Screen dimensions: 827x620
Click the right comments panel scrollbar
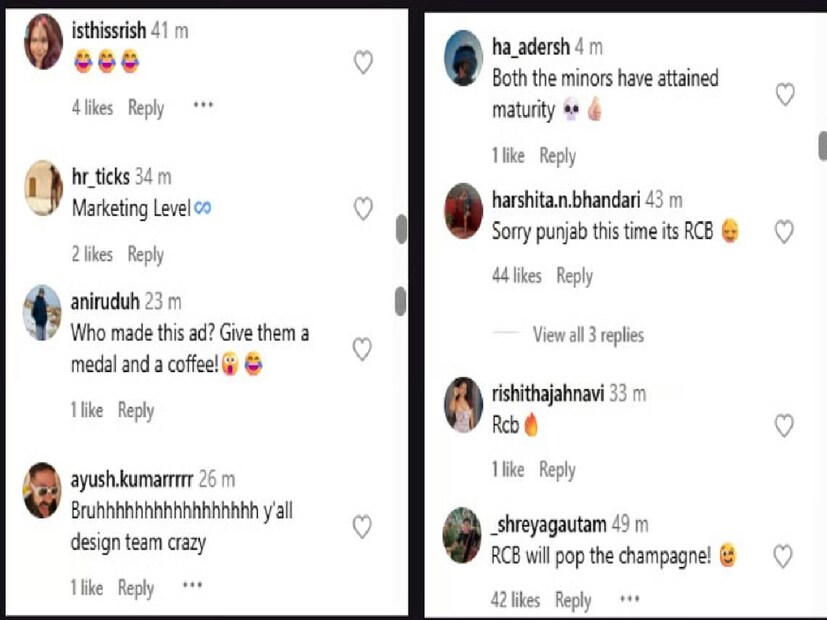pos(822,147)
